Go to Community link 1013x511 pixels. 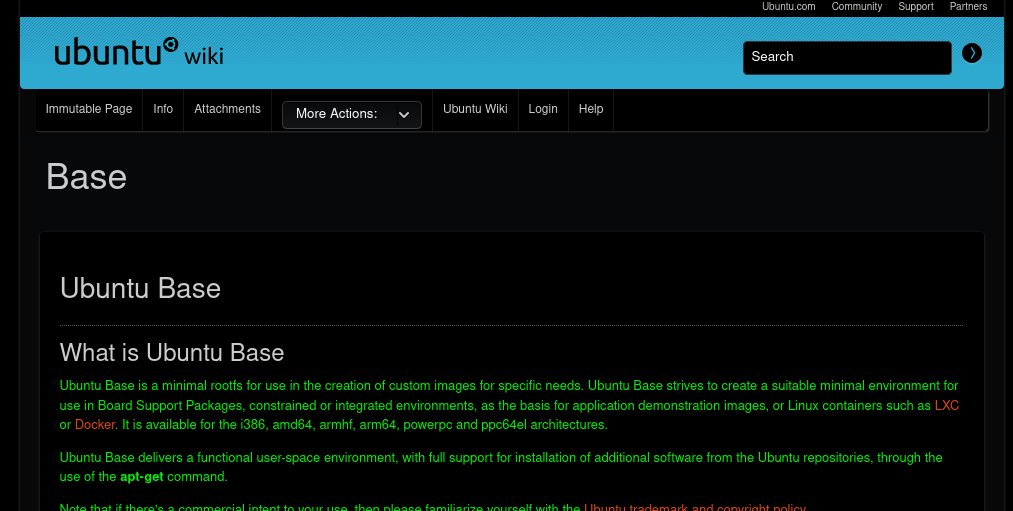pos(857,6)
